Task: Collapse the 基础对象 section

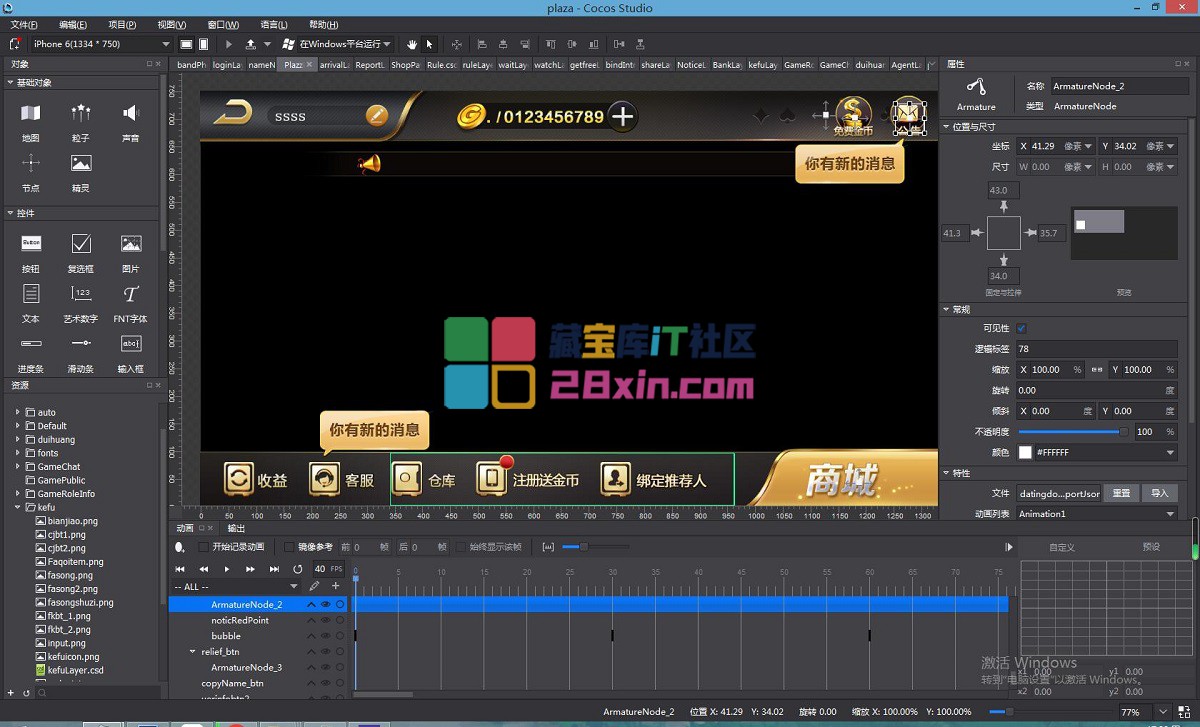Action: [10, 82]
